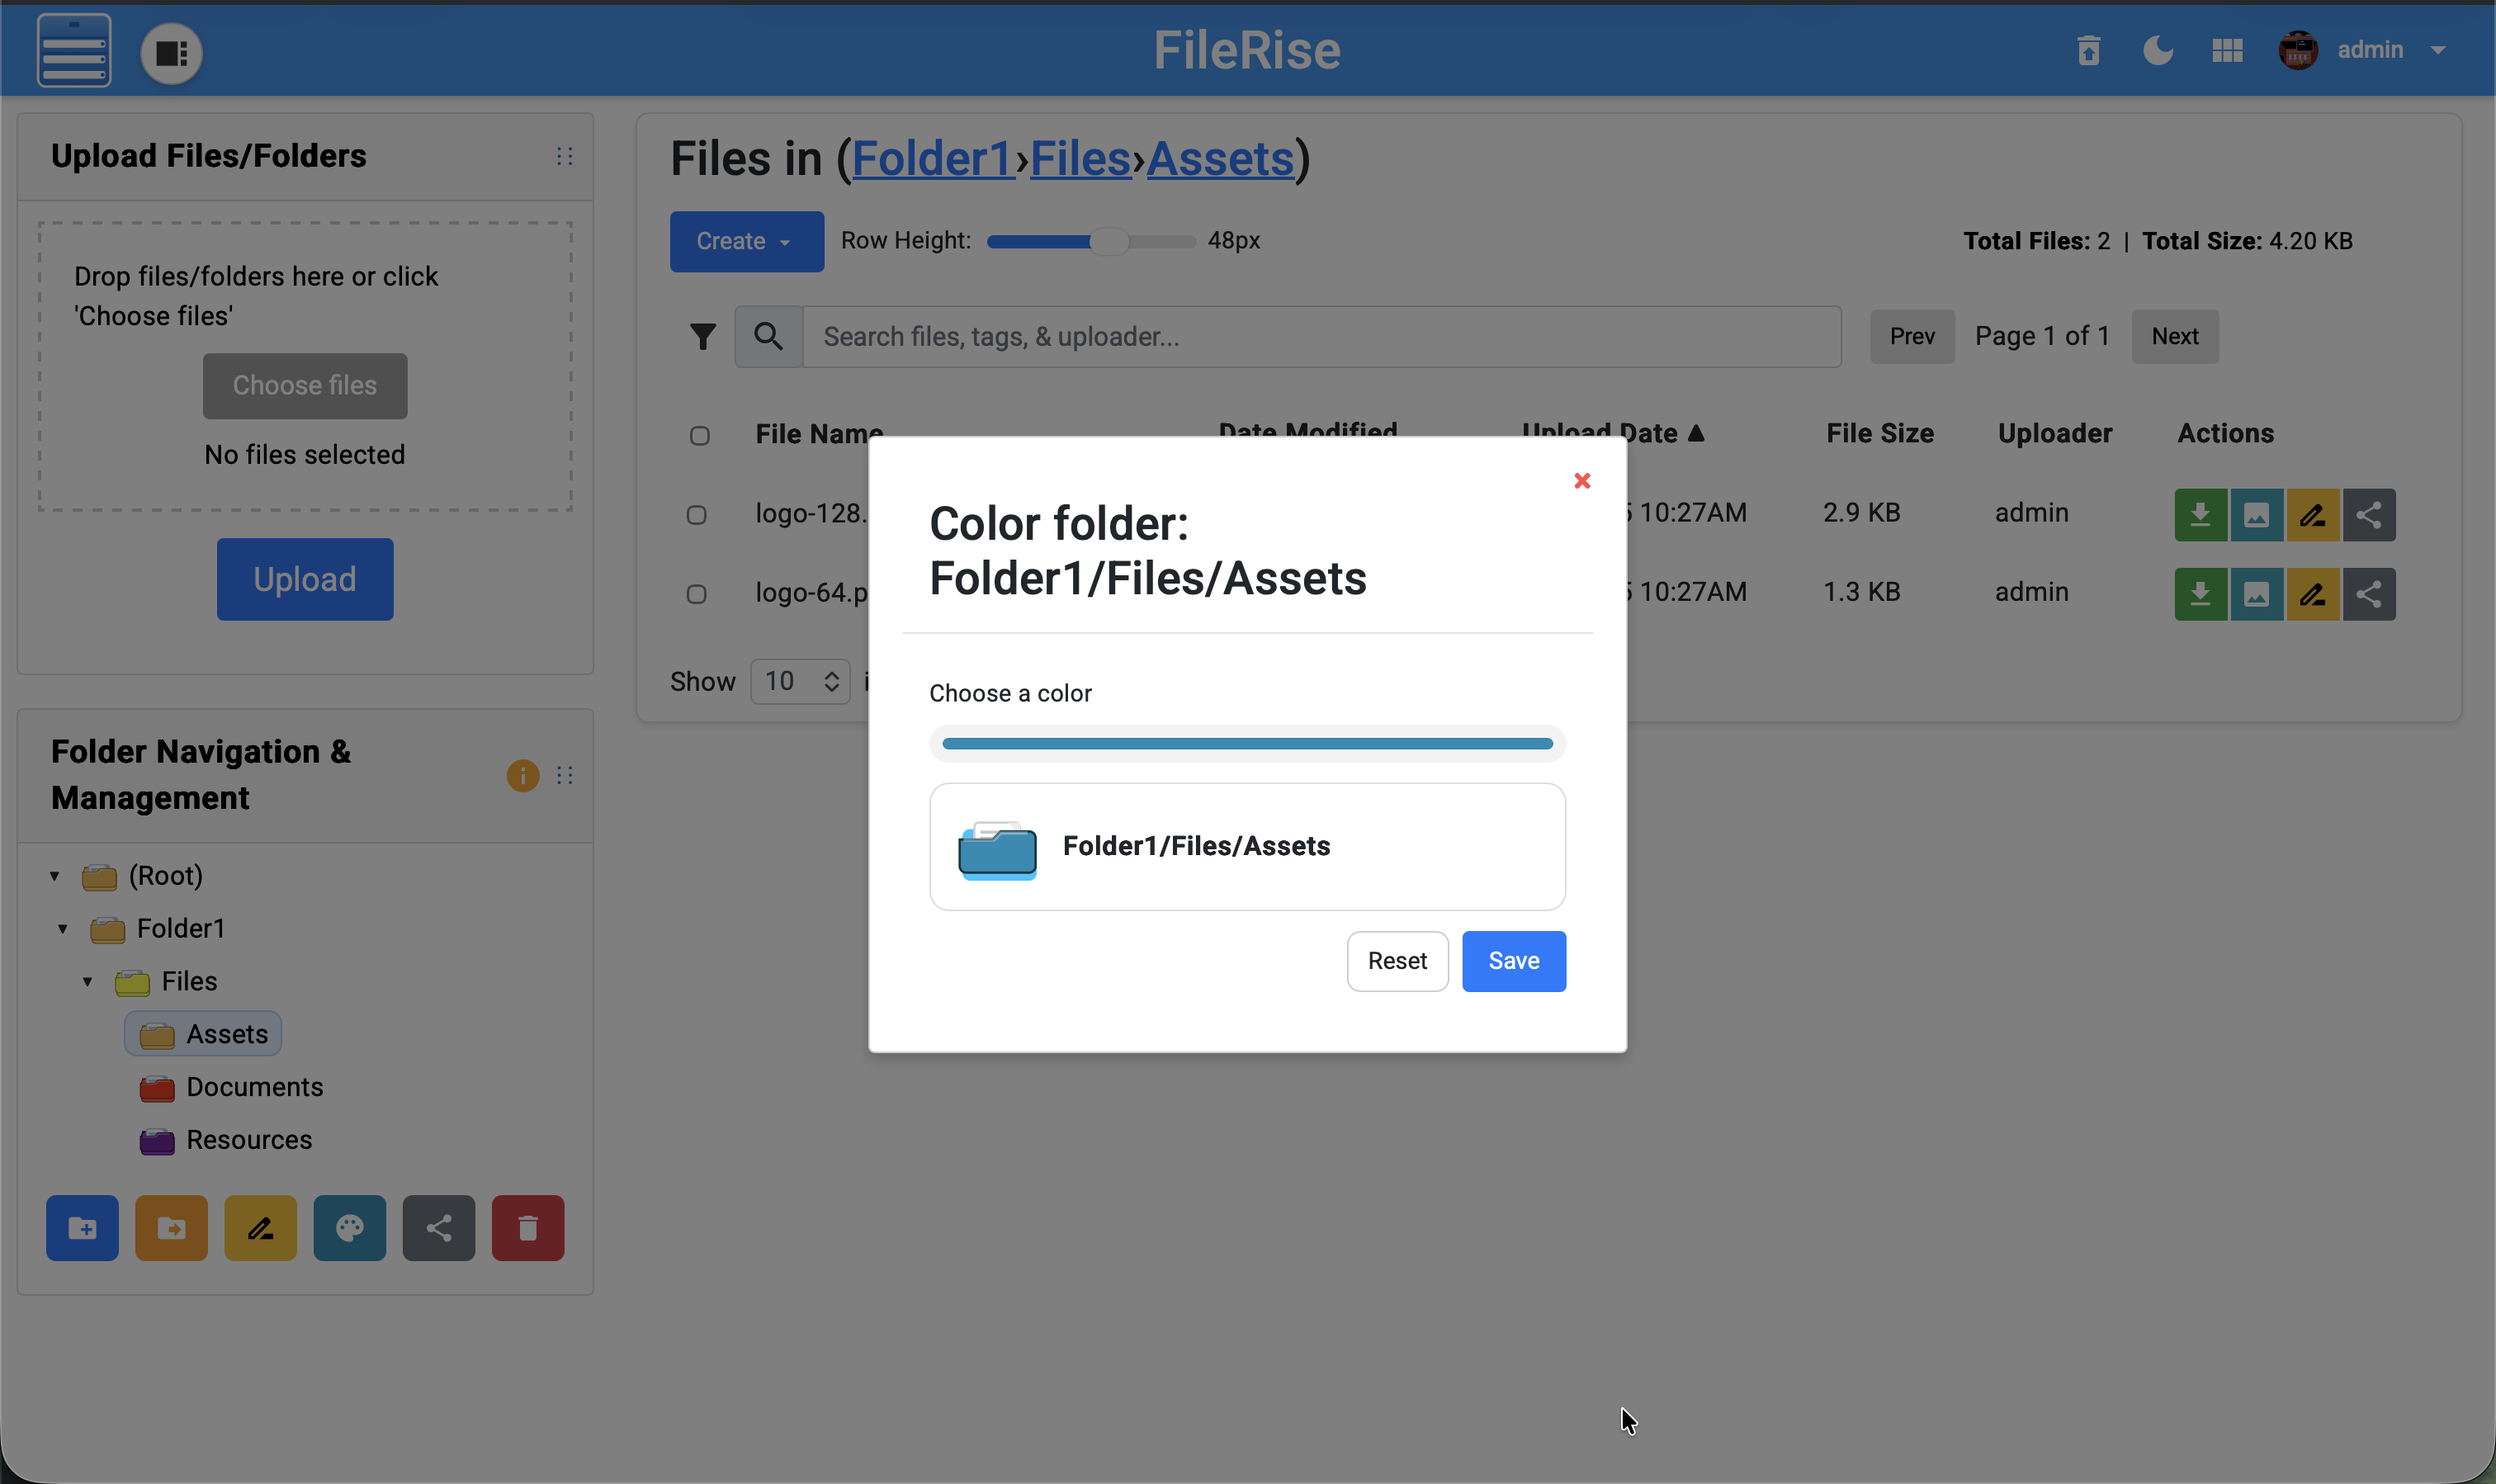
Task: Click the create new folder icon button
Action: click(82, 1227)
